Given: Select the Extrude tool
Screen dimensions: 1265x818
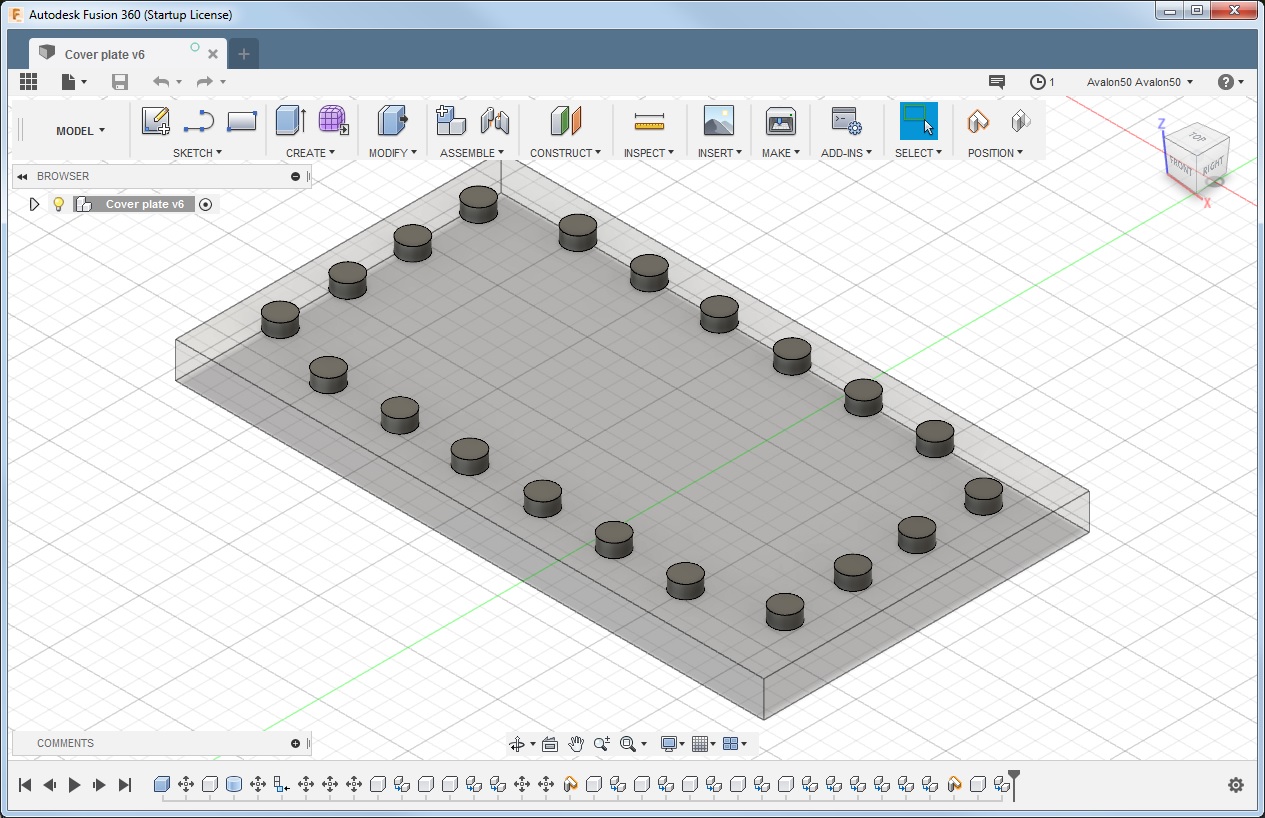Looking at the screenshot, I should click(x=291, y=121).
